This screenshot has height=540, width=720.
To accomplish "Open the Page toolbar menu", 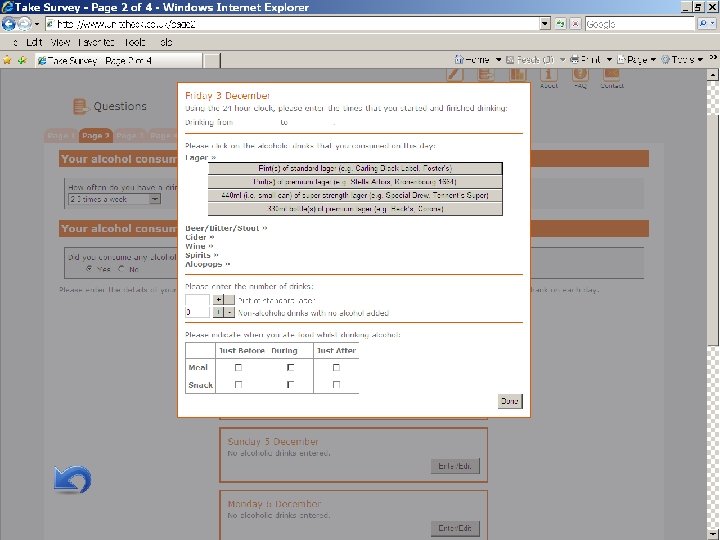I will point(636,59).
